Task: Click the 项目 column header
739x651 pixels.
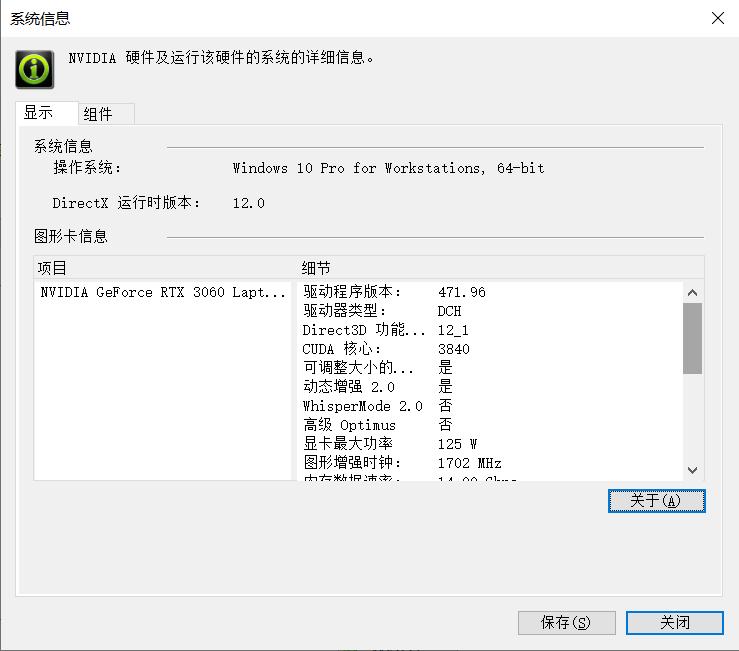Action: [x=165, y=268]
